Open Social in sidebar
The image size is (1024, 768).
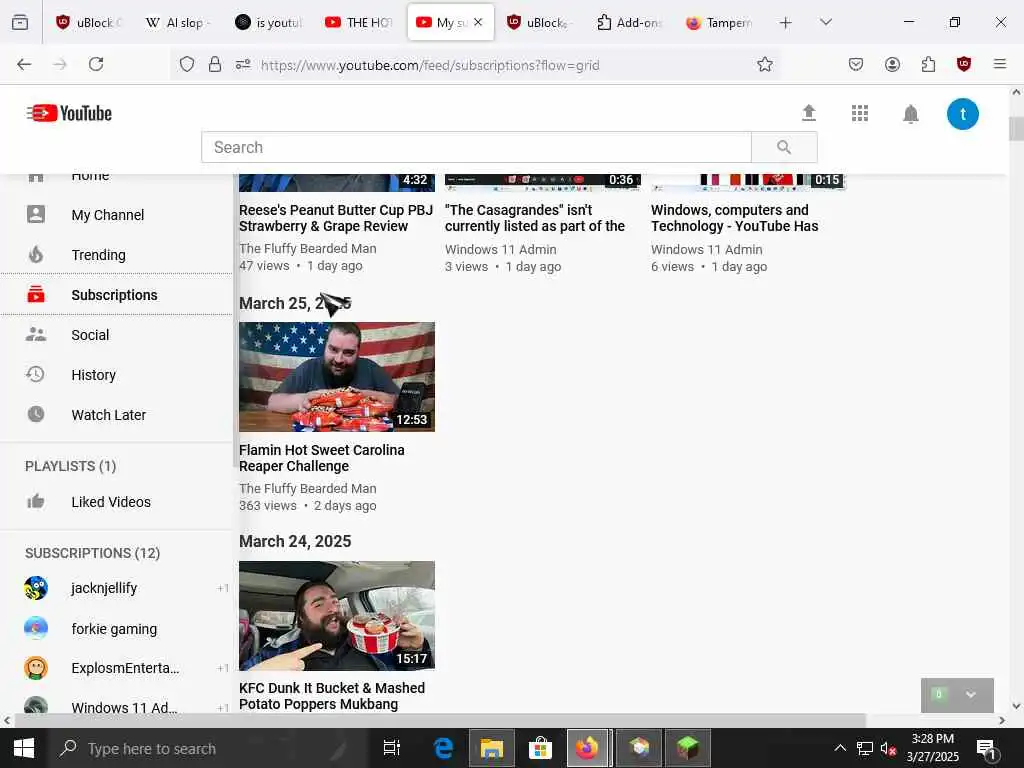(116, 335)
